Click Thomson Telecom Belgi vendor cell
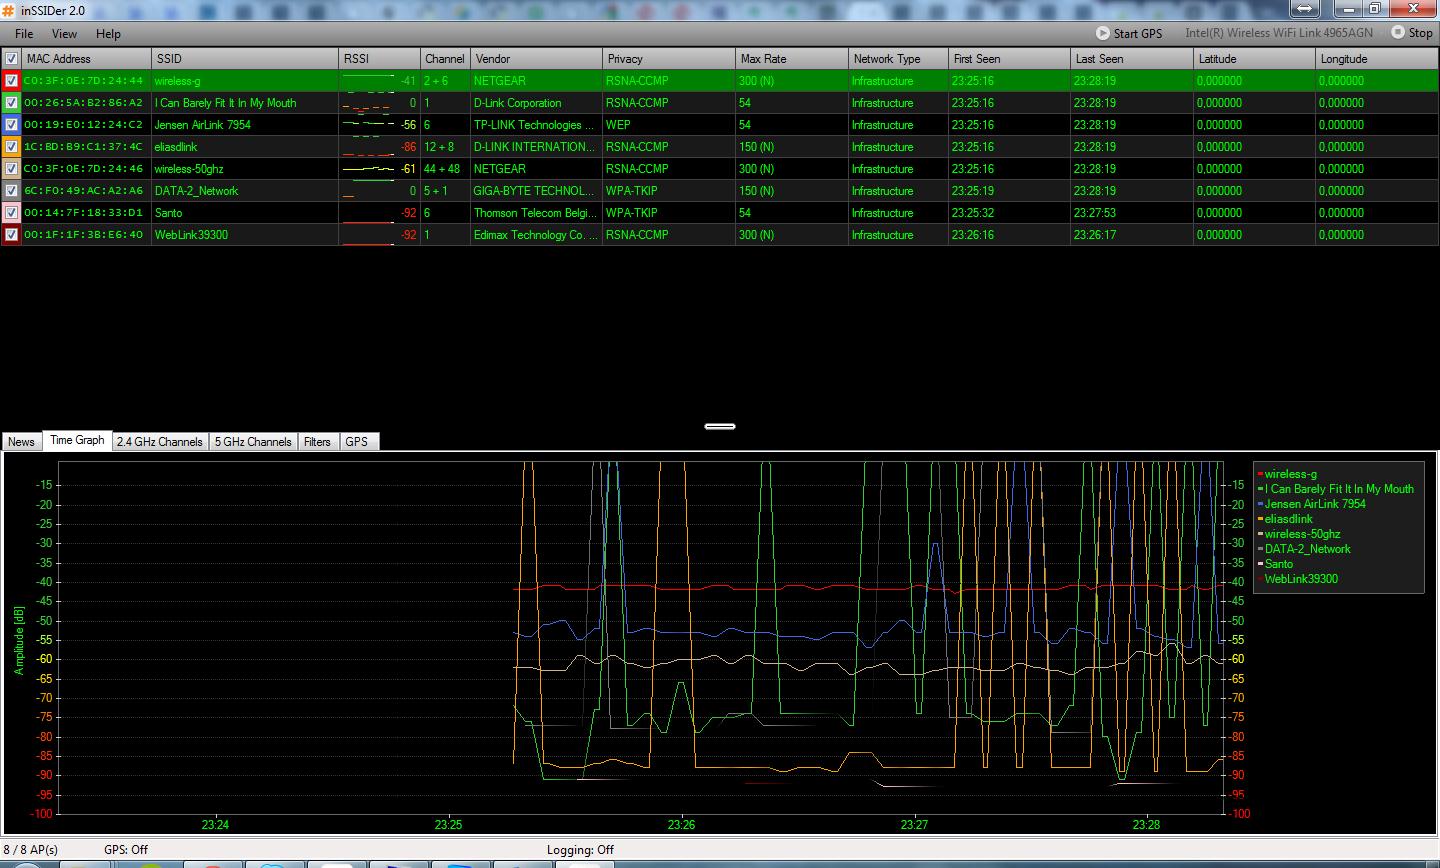This screenshot has height=868, width=1440. [536, 213]
